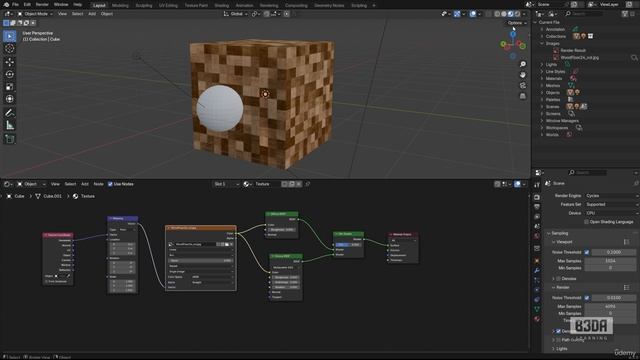This screenshot has width=640, height=360.
Task: Click the viewport zoom magnifier icon
Action: coord(523,64)
